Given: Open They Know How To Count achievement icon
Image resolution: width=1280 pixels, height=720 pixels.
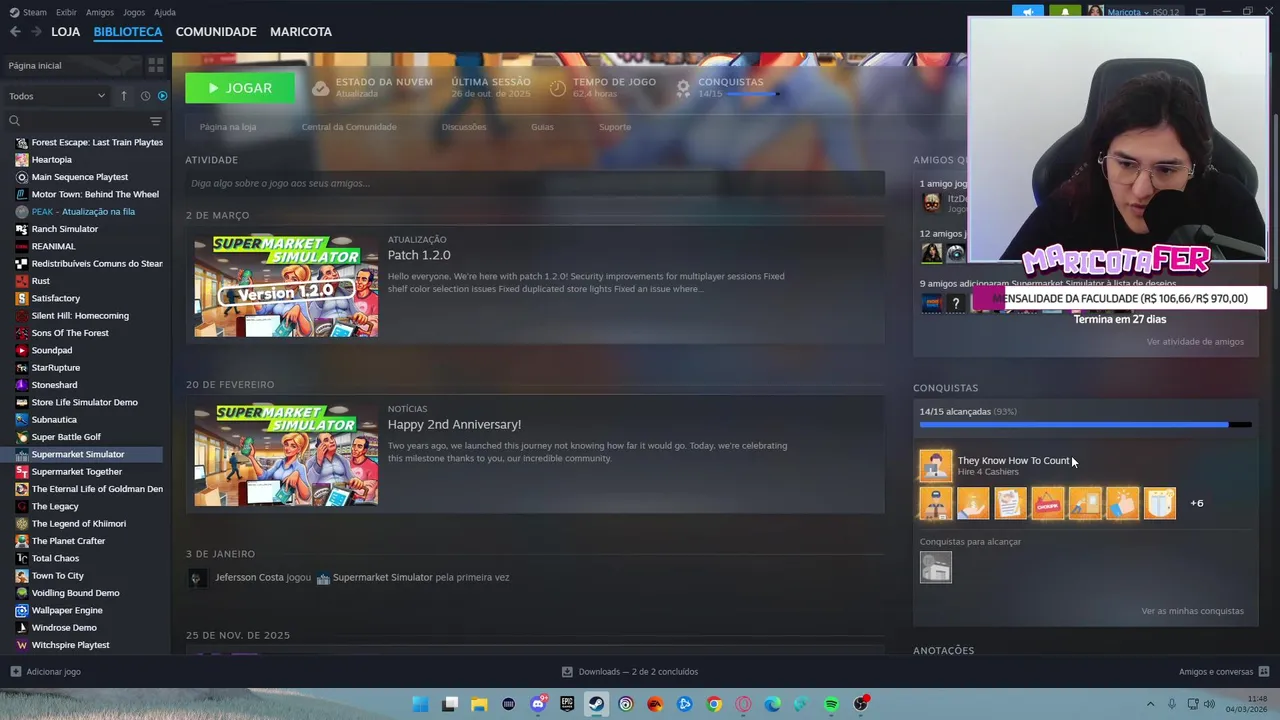Looking at the screenshot, I should pyautogui.click(x=936, y=466).
